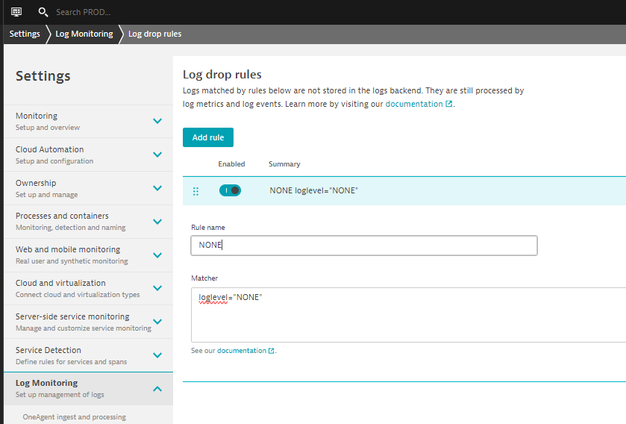
Task: Go to Log Monitoring breadcrumb
Action: pyautogui.click(x=84, y=34)
